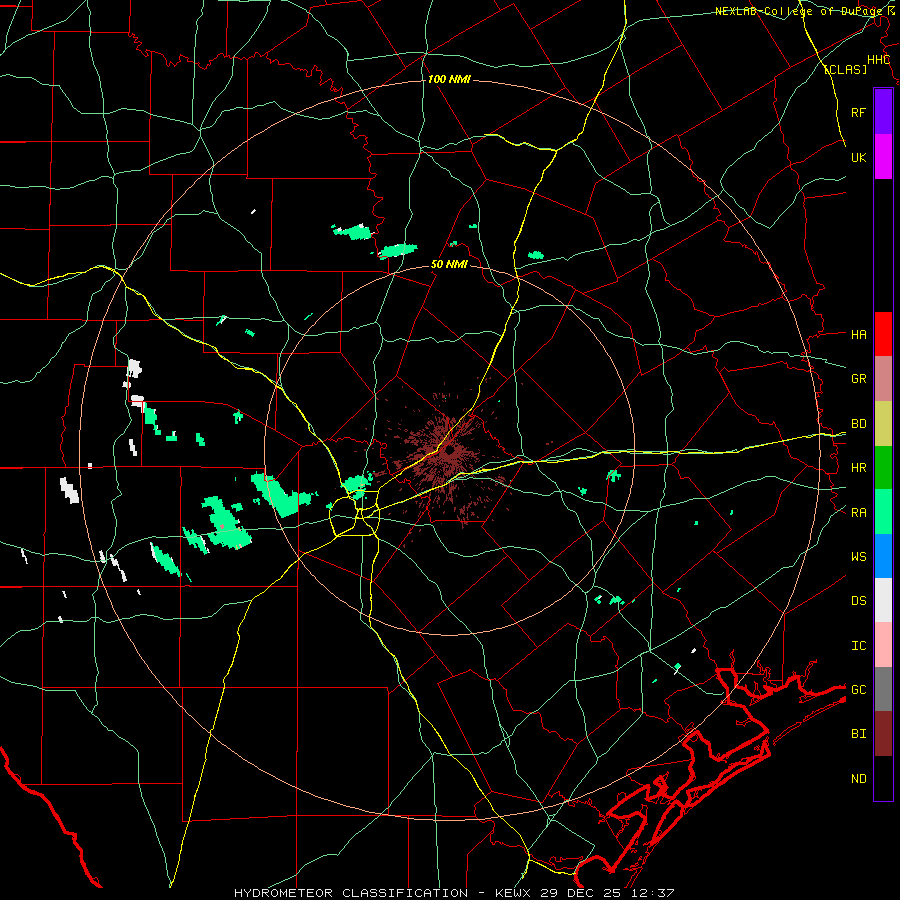Click the HA legend label

point(858,334)
